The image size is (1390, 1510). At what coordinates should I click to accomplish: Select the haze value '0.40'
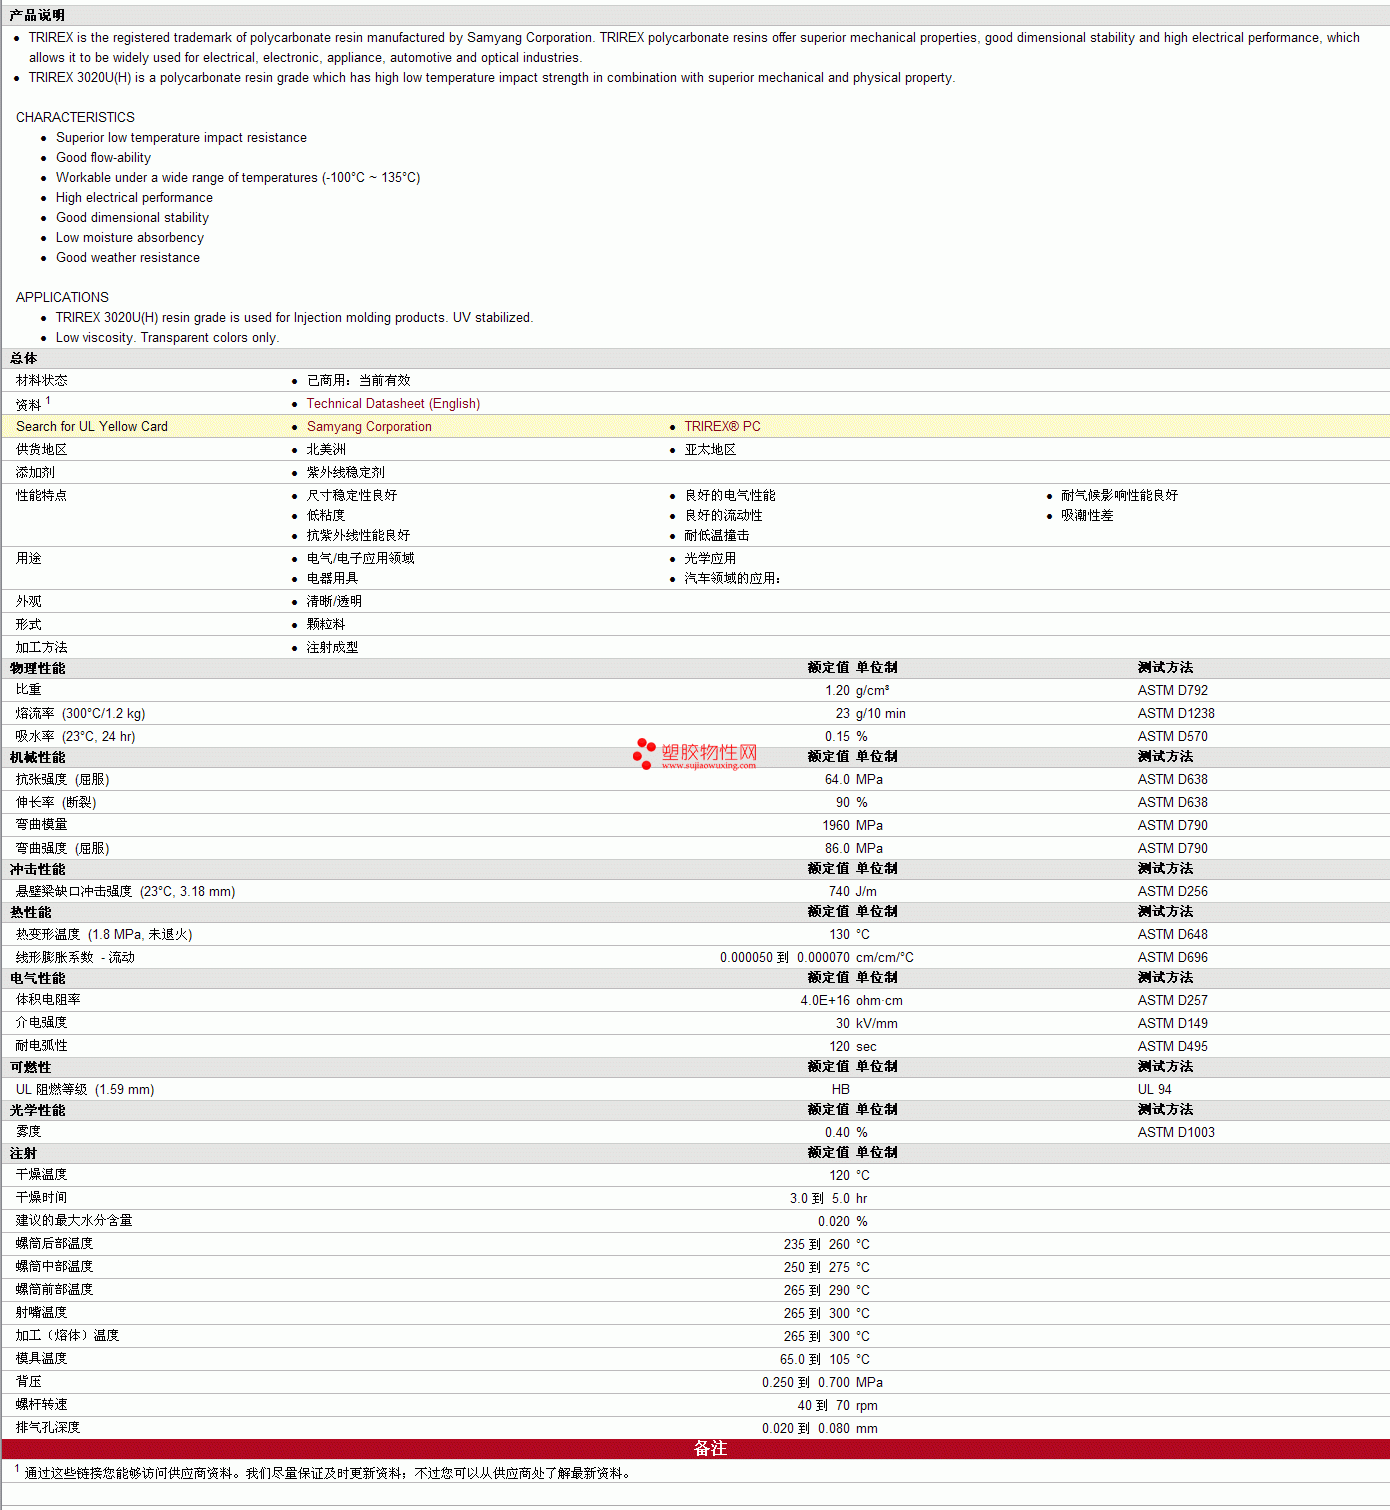click(837, 1133)
